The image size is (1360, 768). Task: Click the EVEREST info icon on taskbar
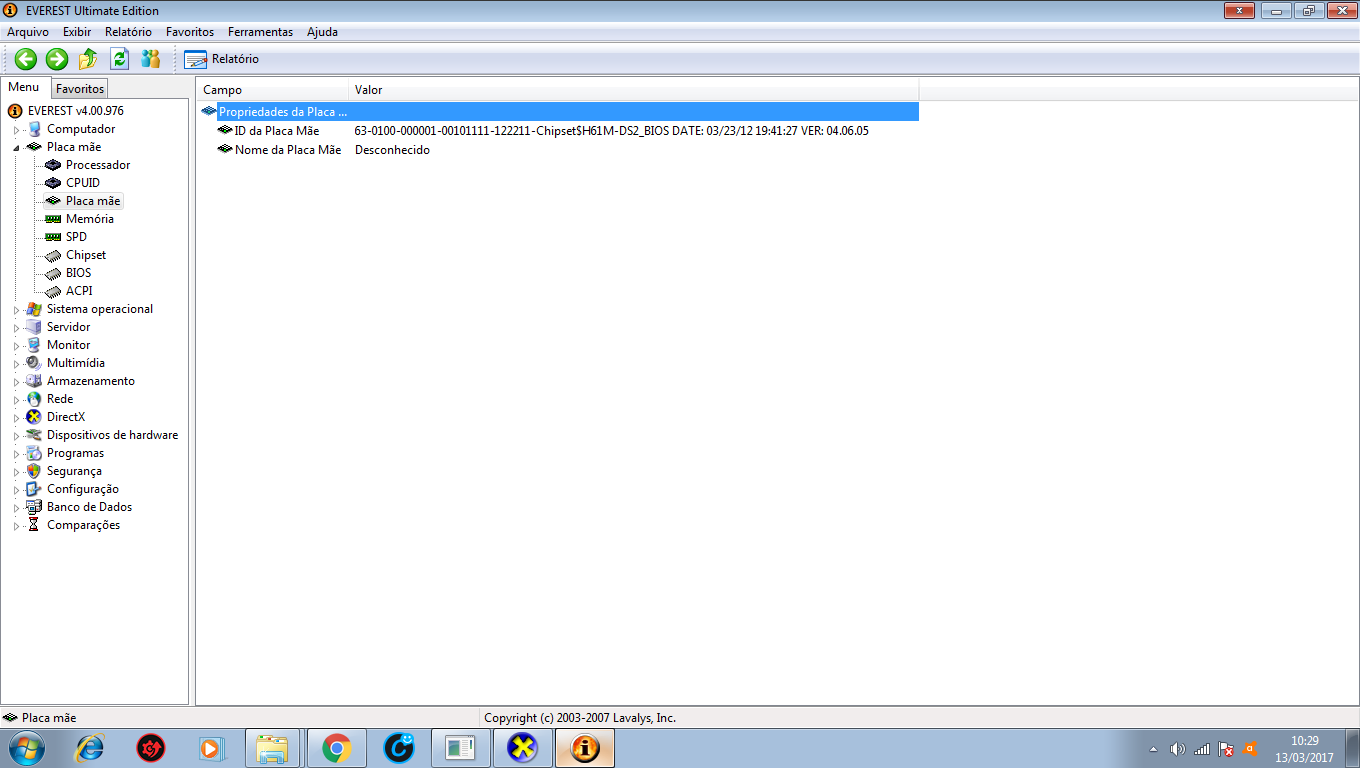click(x=585, y=748)
